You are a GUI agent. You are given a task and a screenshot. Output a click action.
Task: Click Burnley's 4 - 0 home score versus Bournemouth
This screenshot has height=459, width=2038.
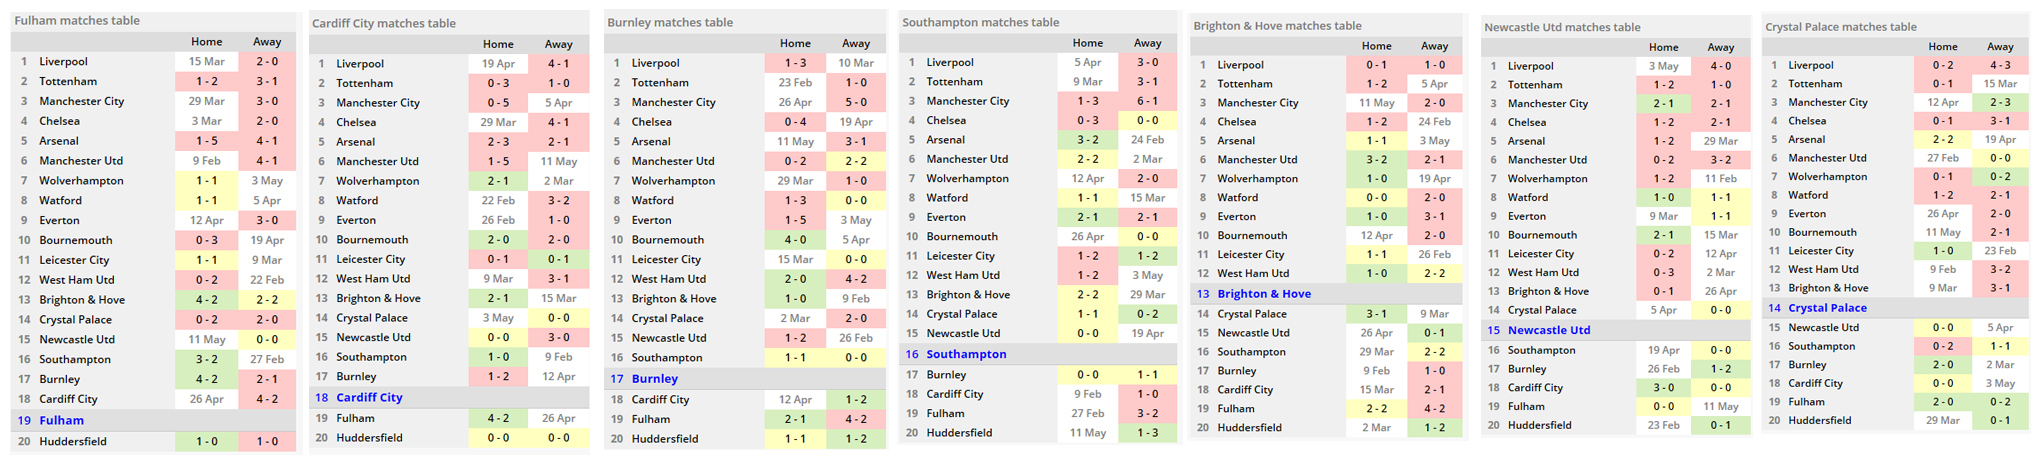pyautogui.click(x=795, y=240)
